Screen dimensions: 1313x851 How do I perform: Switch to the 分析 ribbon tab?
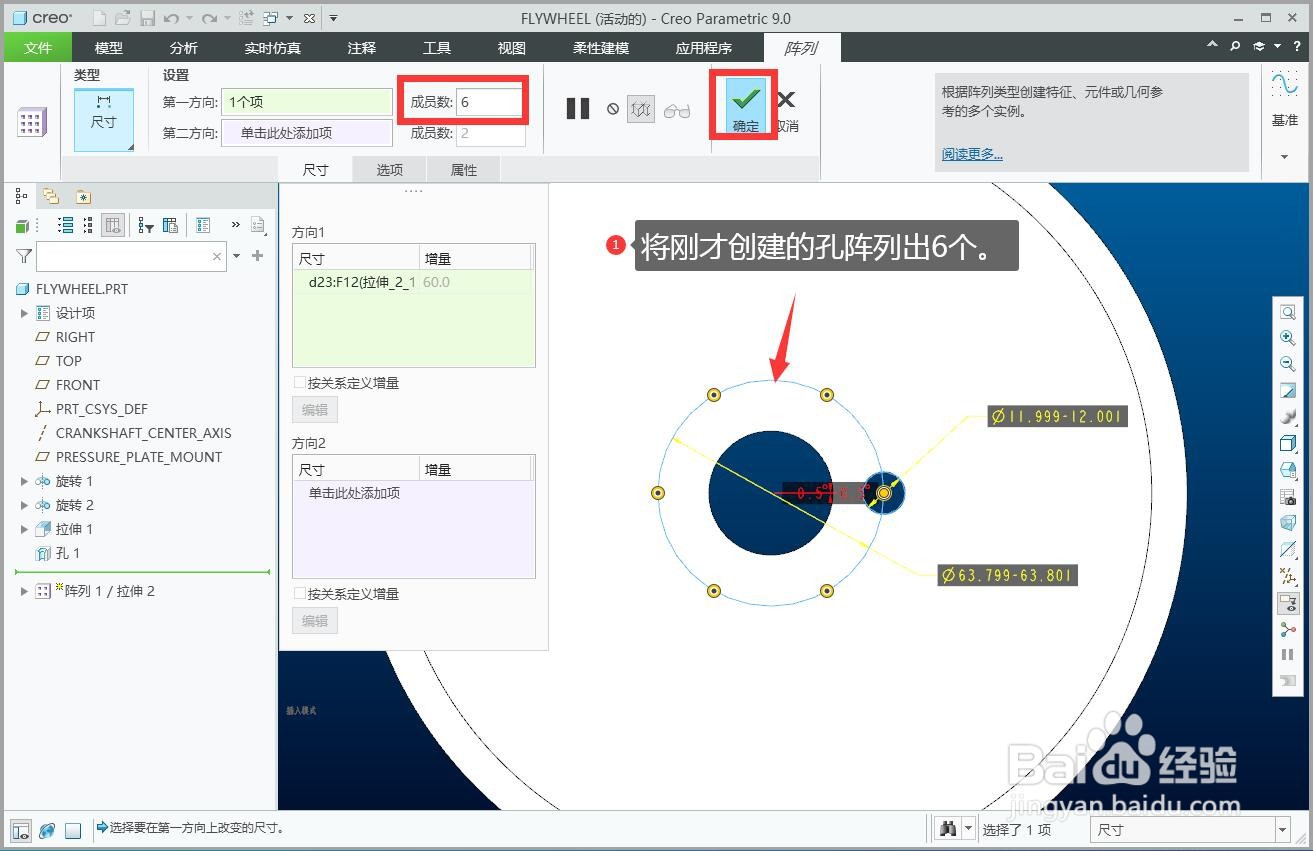pos(184,48)
